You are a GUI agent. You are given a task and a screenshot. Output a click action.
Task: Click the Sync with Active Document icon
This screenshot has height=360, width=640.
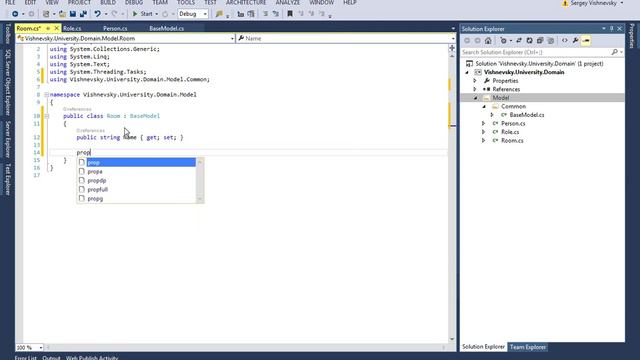[x=519, y=40]
